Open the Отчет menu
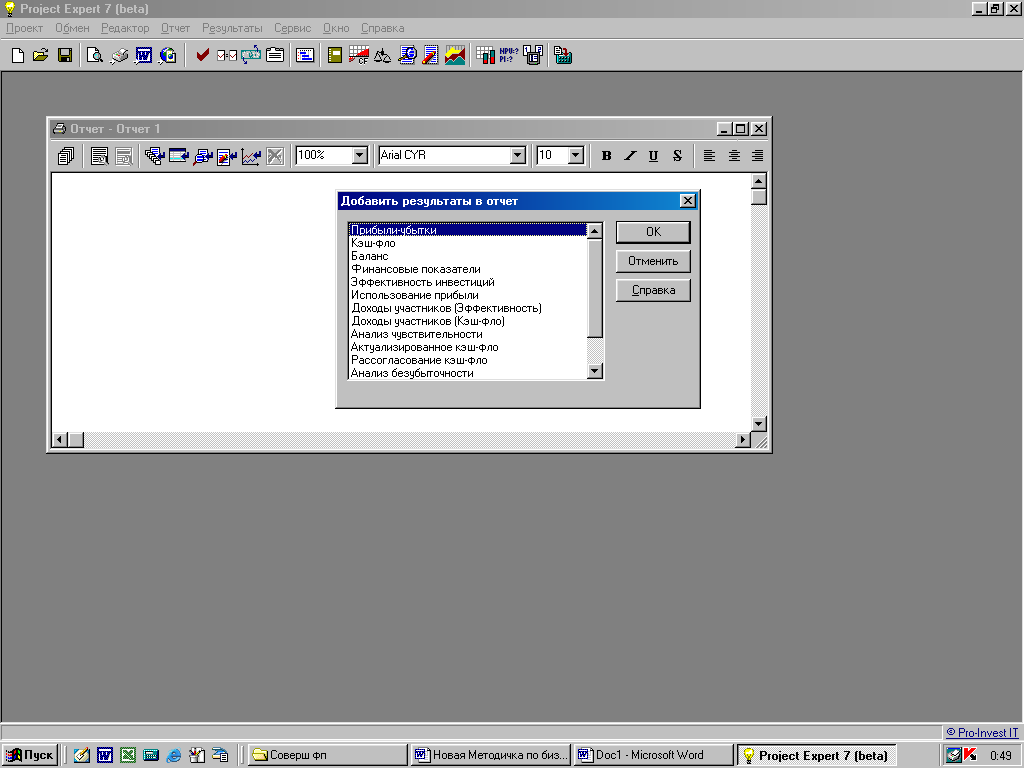This screenshot has width=1024, height=768. (x=176, y=28)
